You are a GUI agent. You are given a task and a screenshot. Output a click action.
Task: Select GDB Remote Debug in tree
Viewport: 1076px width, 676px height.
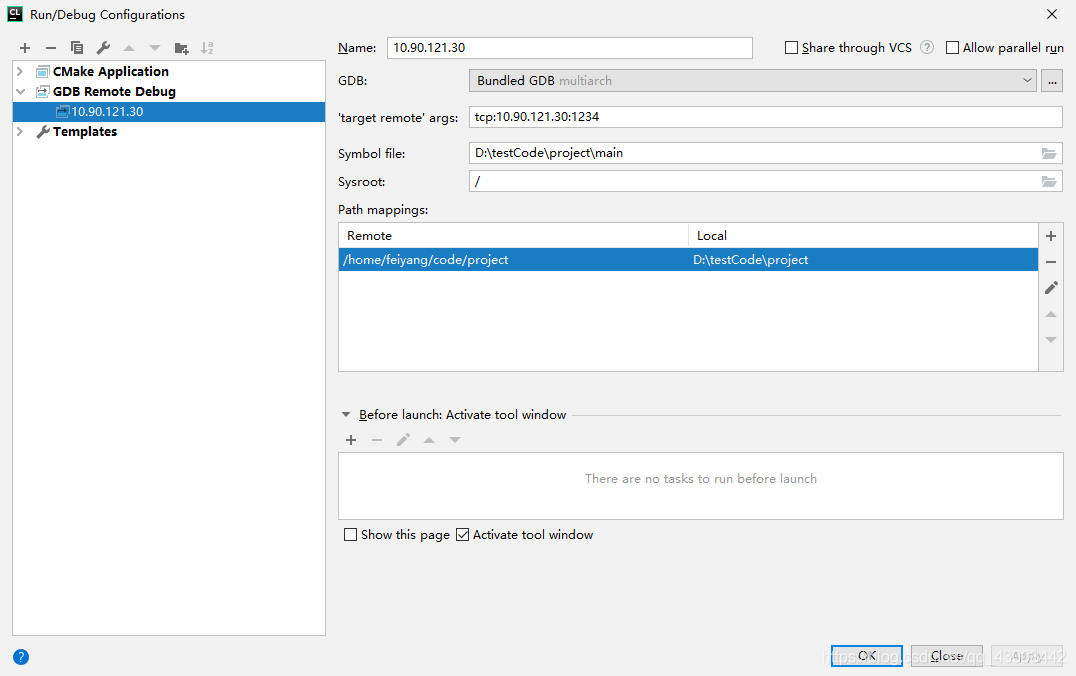point(114,91)
